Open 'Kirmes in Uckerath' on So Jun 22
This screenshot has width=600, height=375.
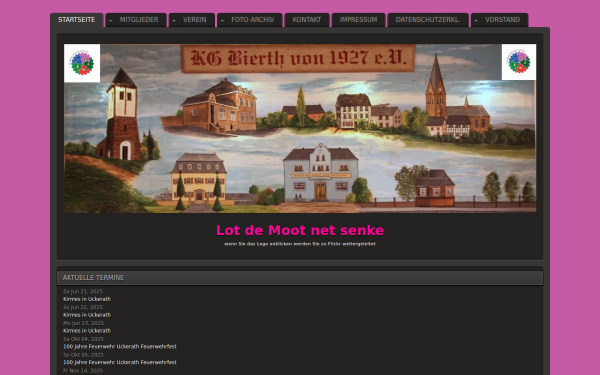[87, 315]
